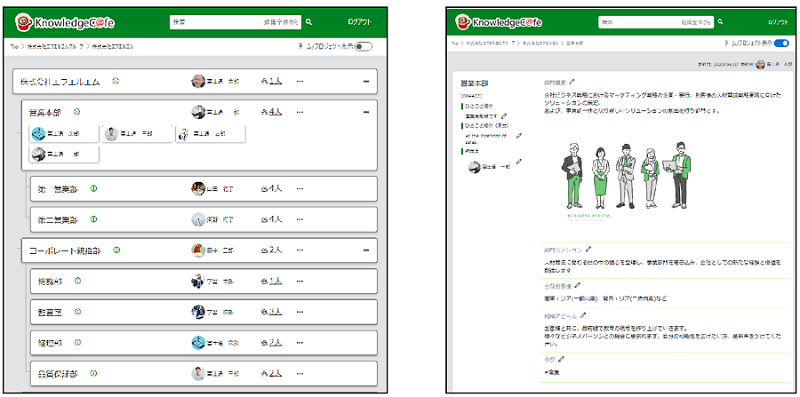Enable the チーム/プロジェクト表示 toggle in left window

pyautogui.click(x=363, y=46)
